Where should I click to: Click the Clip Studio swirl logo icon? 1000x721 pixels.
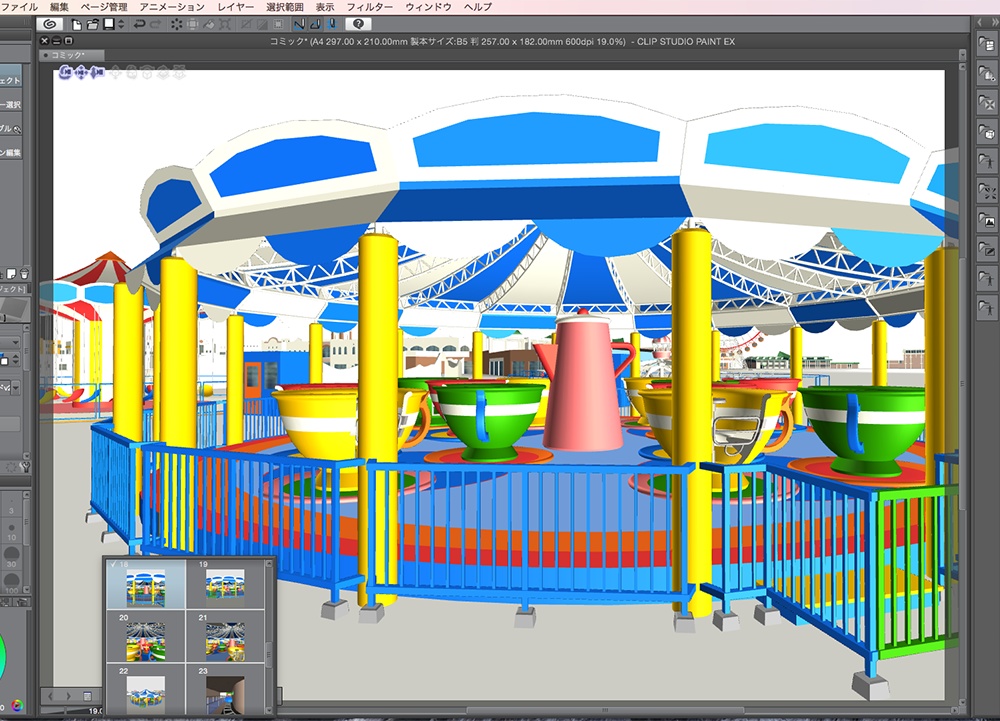click(51, 23)
